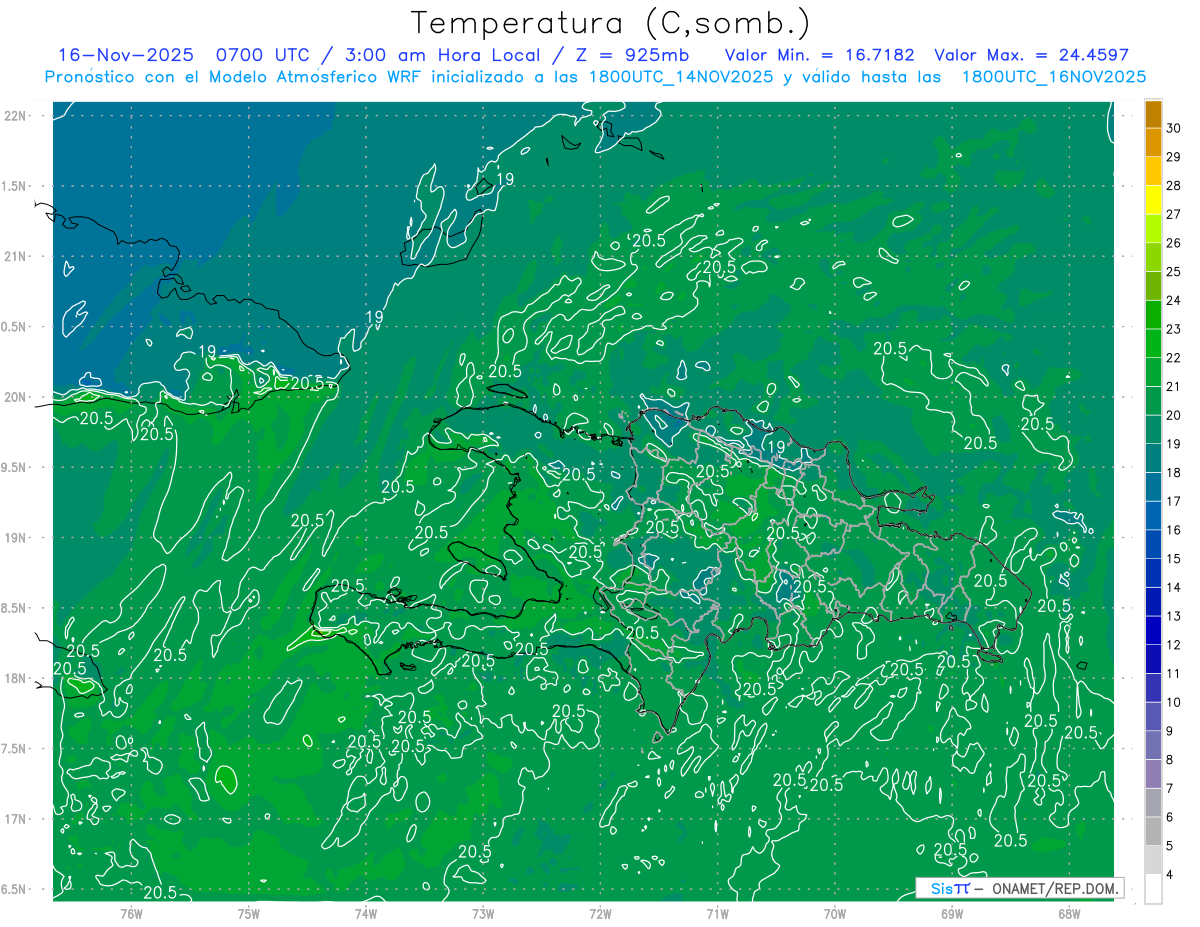Viewport: 1200px width, 927px height.
Task: Click color scale label '20'
Action: pyautogui.click(x=1174, y=415)
